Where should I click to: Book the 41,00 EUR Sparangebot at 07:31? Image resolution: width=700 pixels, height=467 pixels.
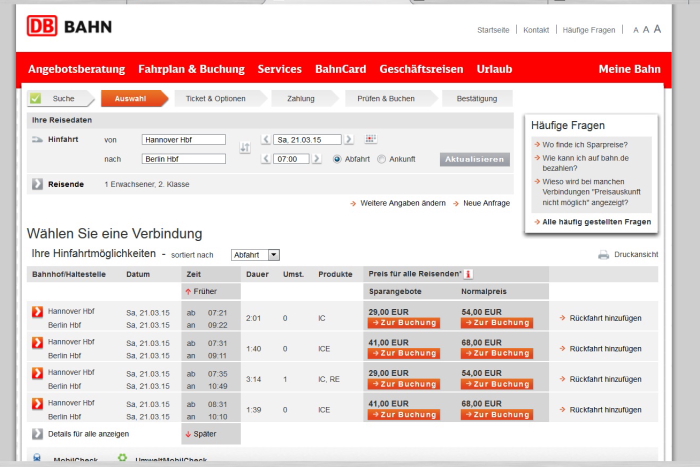coord(403,353)
